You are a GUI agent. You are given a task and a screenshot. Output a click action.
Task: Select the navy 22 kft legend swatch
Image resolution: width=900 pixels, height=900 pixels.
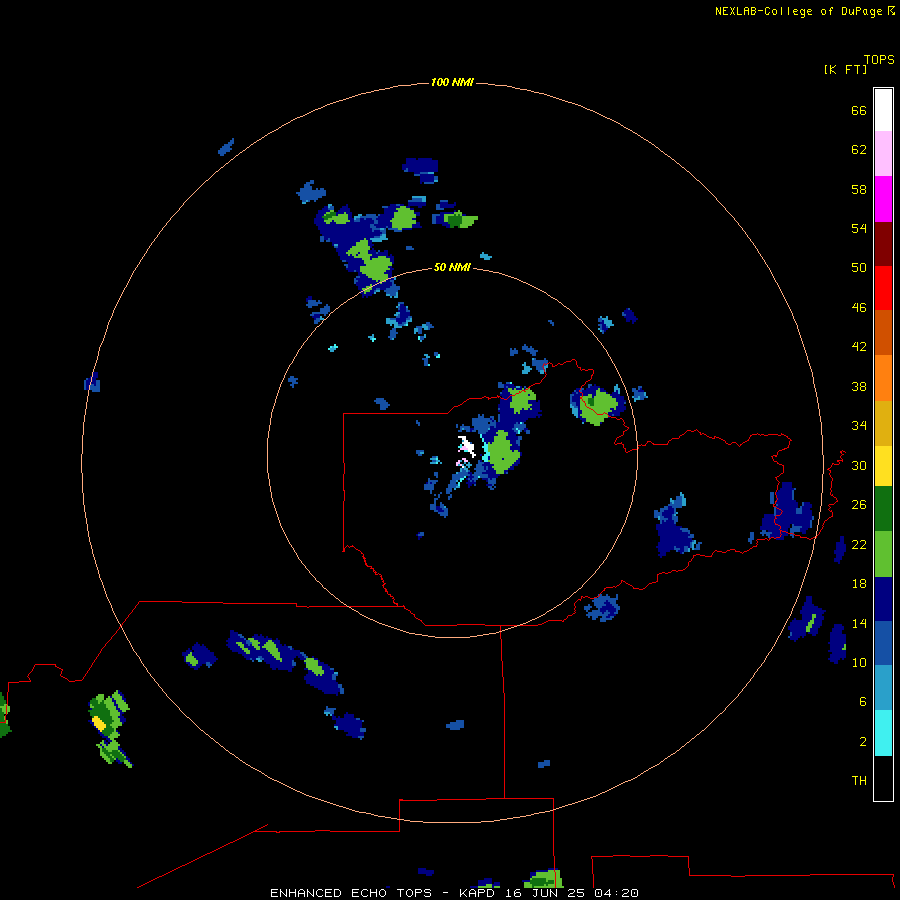(x=883, y=599)
